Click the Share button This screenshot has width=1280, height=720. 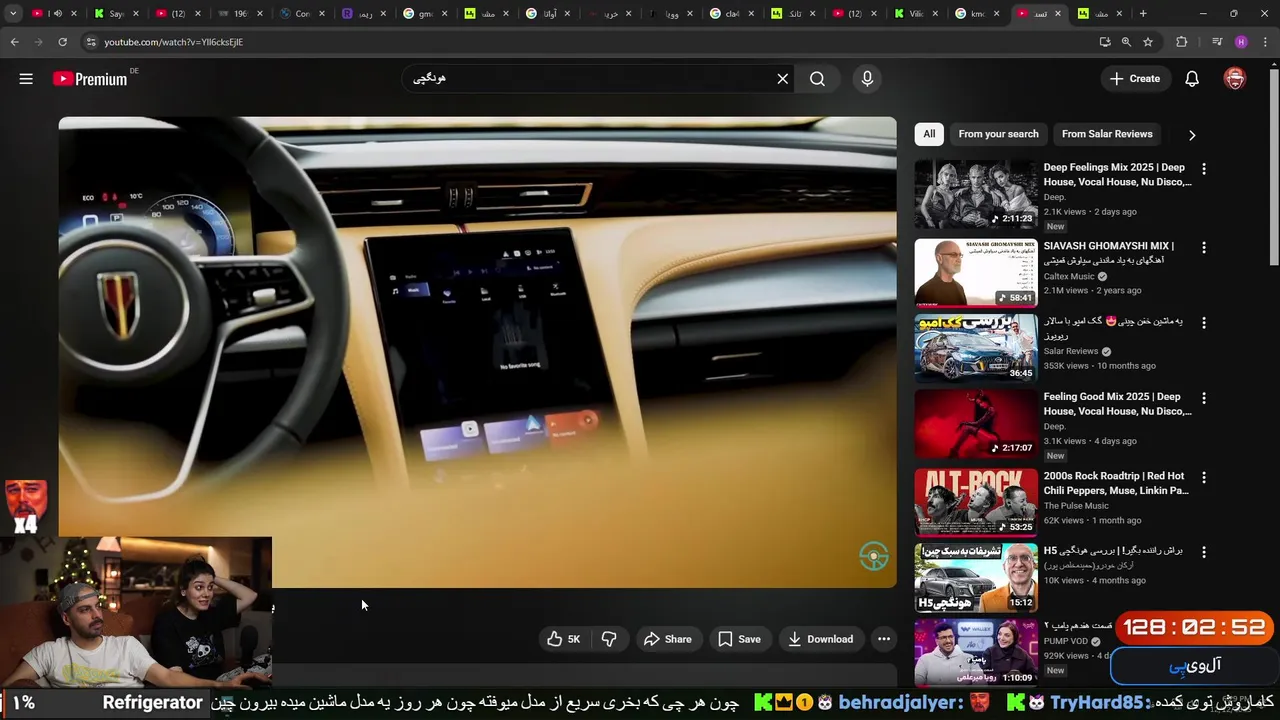click(667, 639)
